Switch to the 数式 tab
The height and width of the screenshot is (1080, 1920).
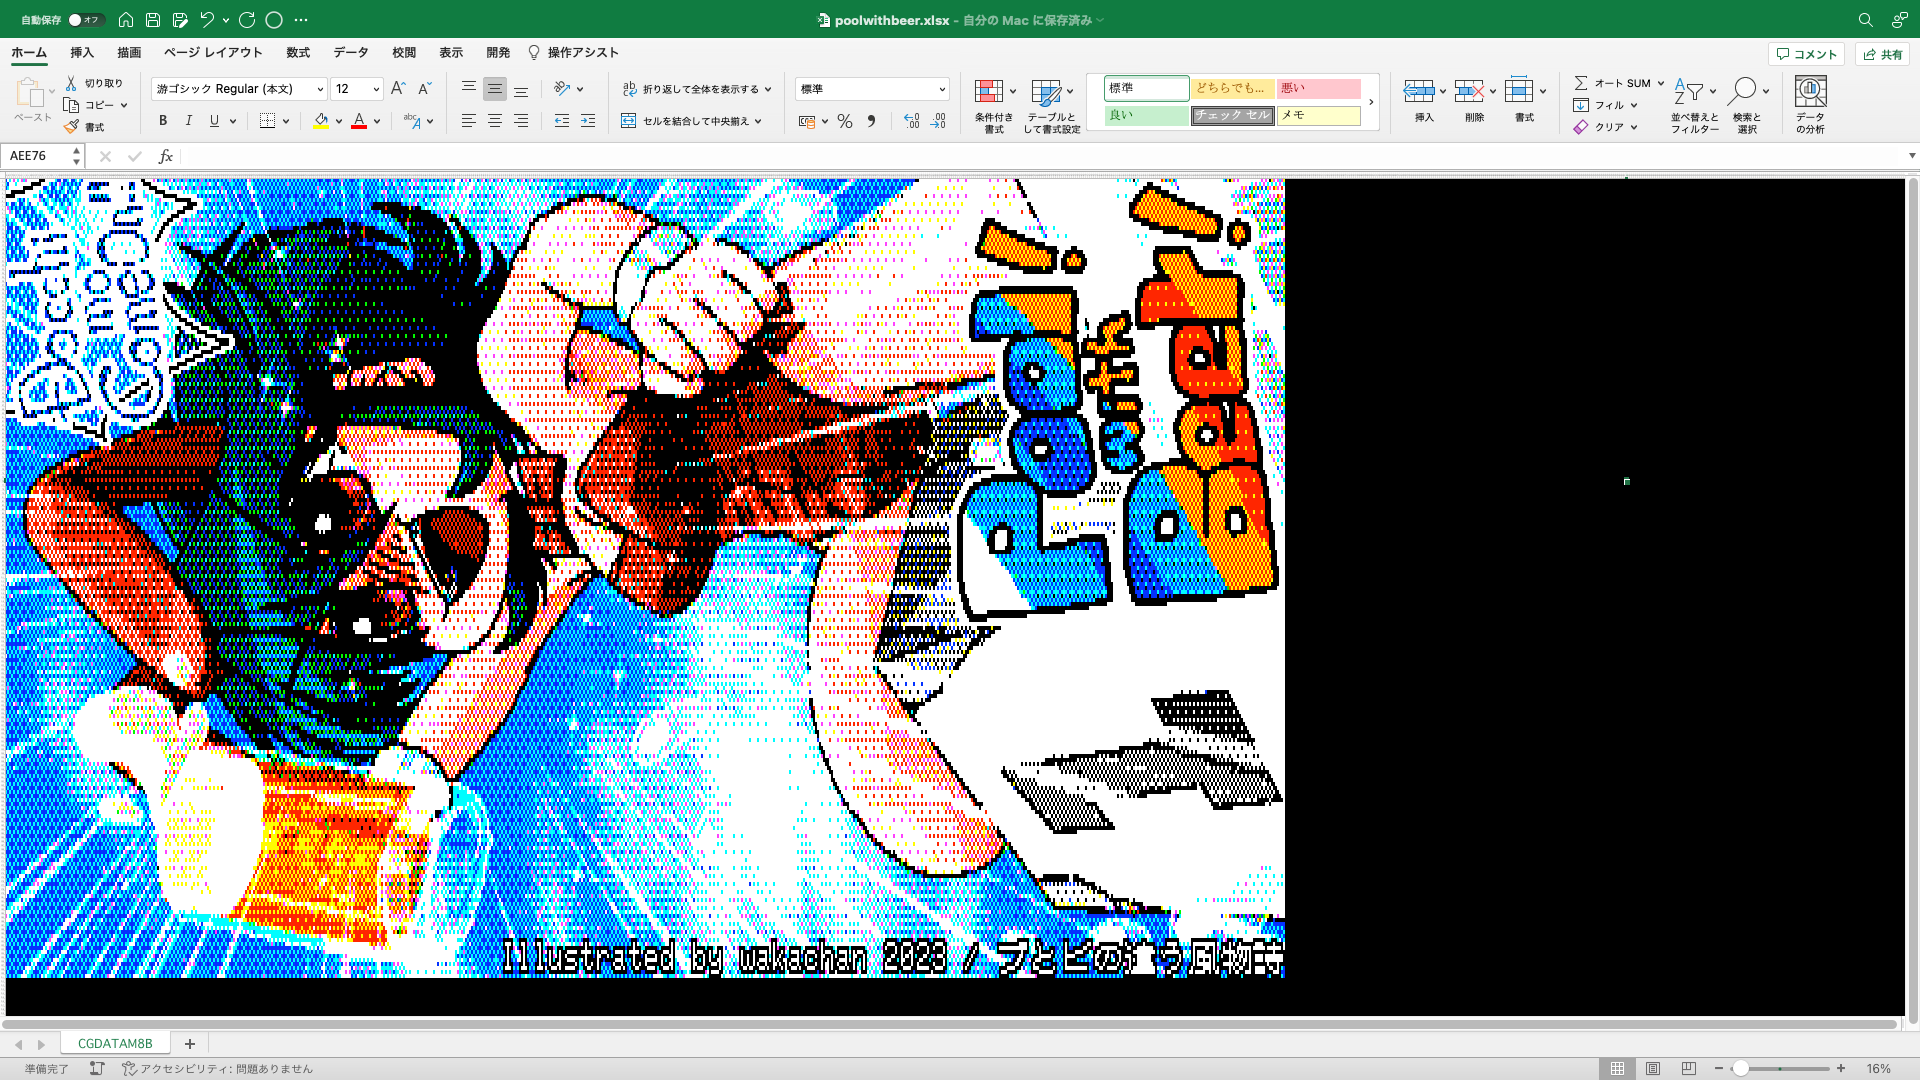(298, 53)
